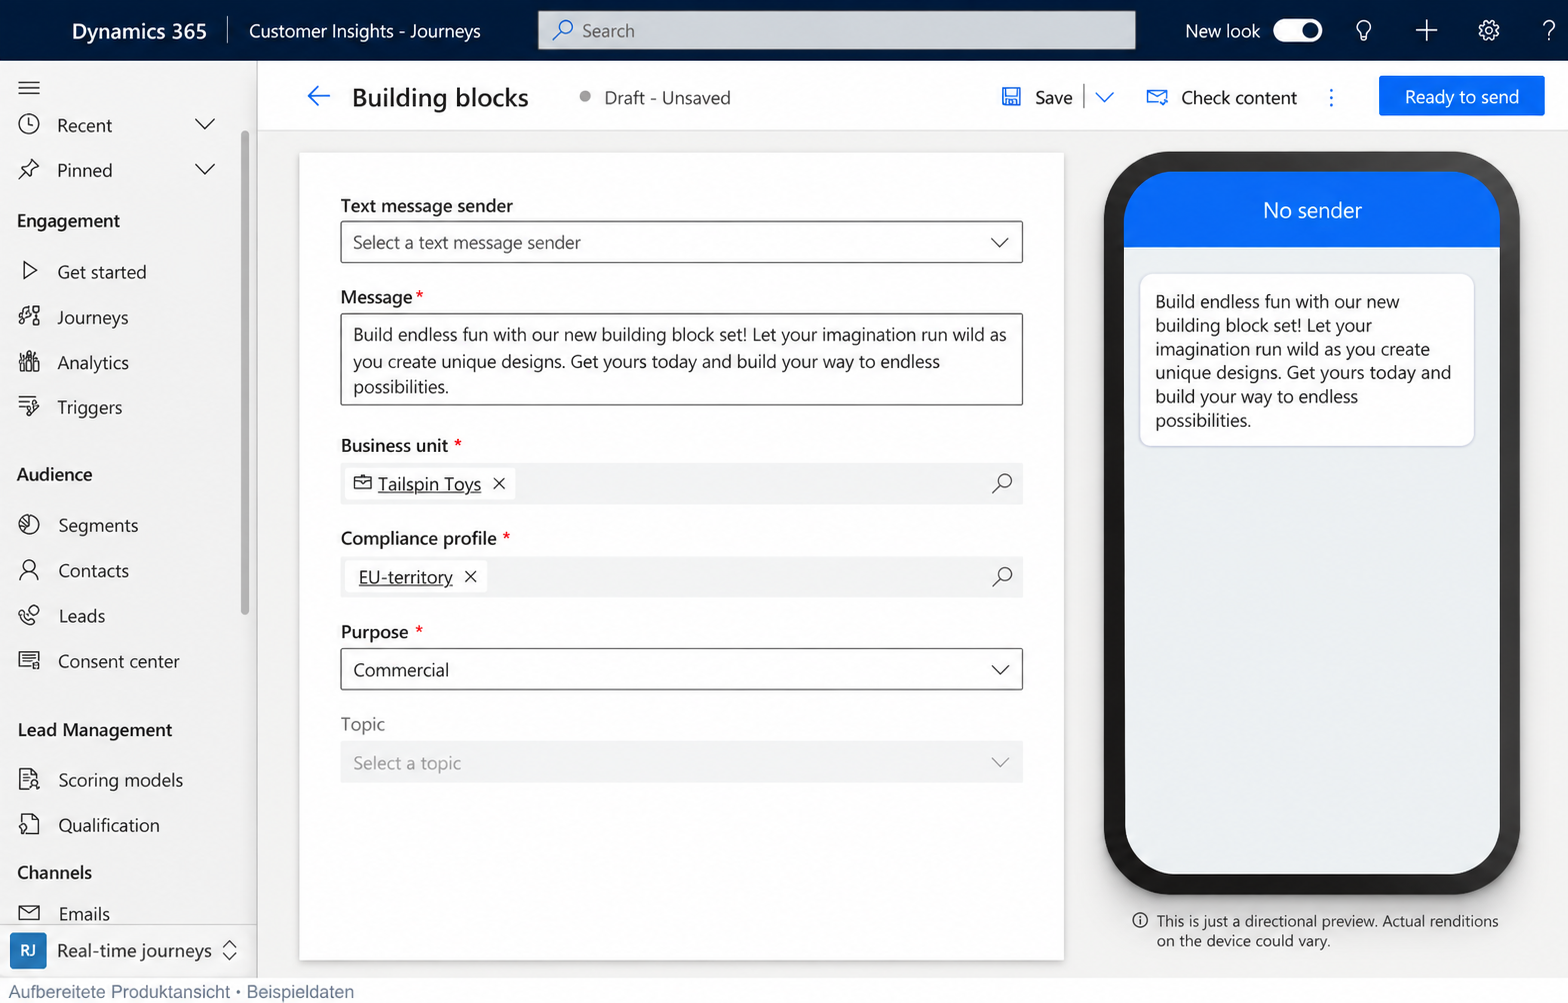
Task: Click Check content button
Action: (1221, 97)
